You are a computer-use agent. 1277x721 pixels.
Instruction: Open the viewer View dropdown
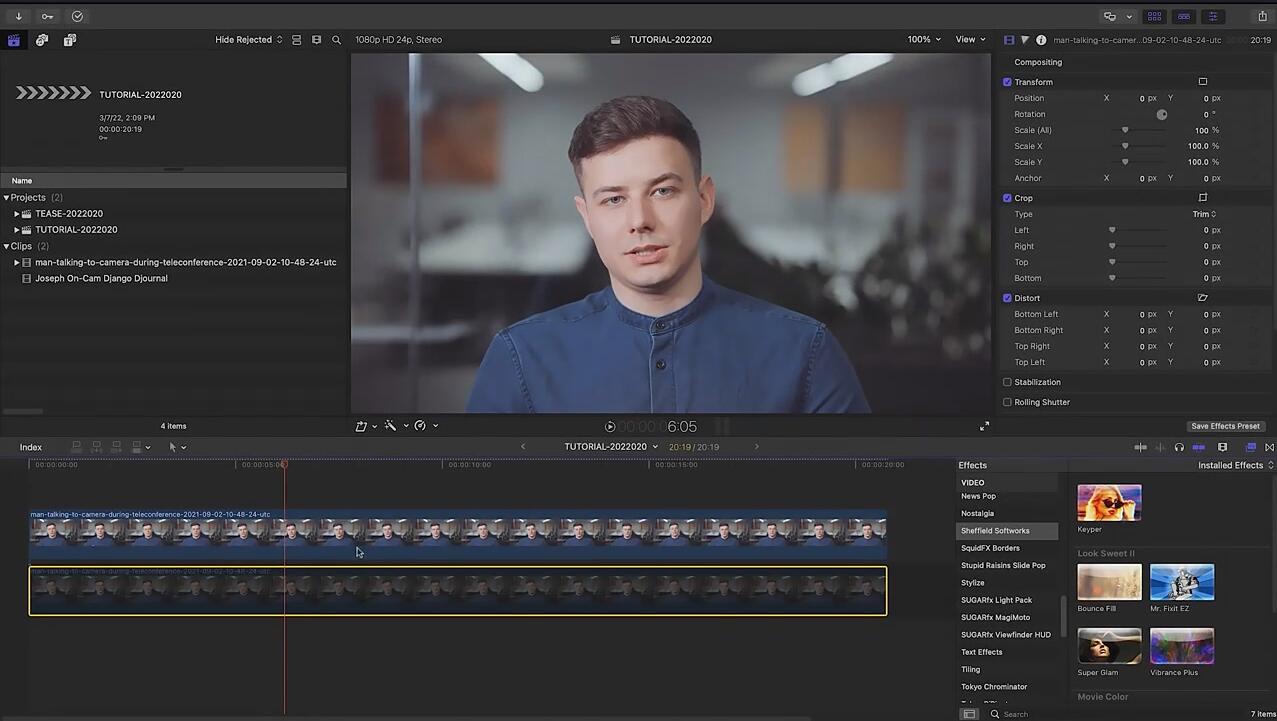(x=970, y=40)
